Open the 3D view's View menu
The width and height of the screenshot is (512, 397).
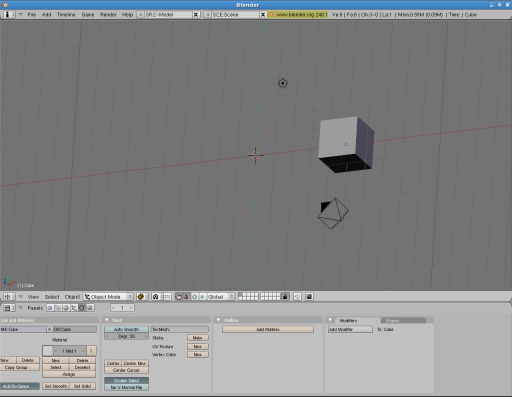[x=33, y=297]
